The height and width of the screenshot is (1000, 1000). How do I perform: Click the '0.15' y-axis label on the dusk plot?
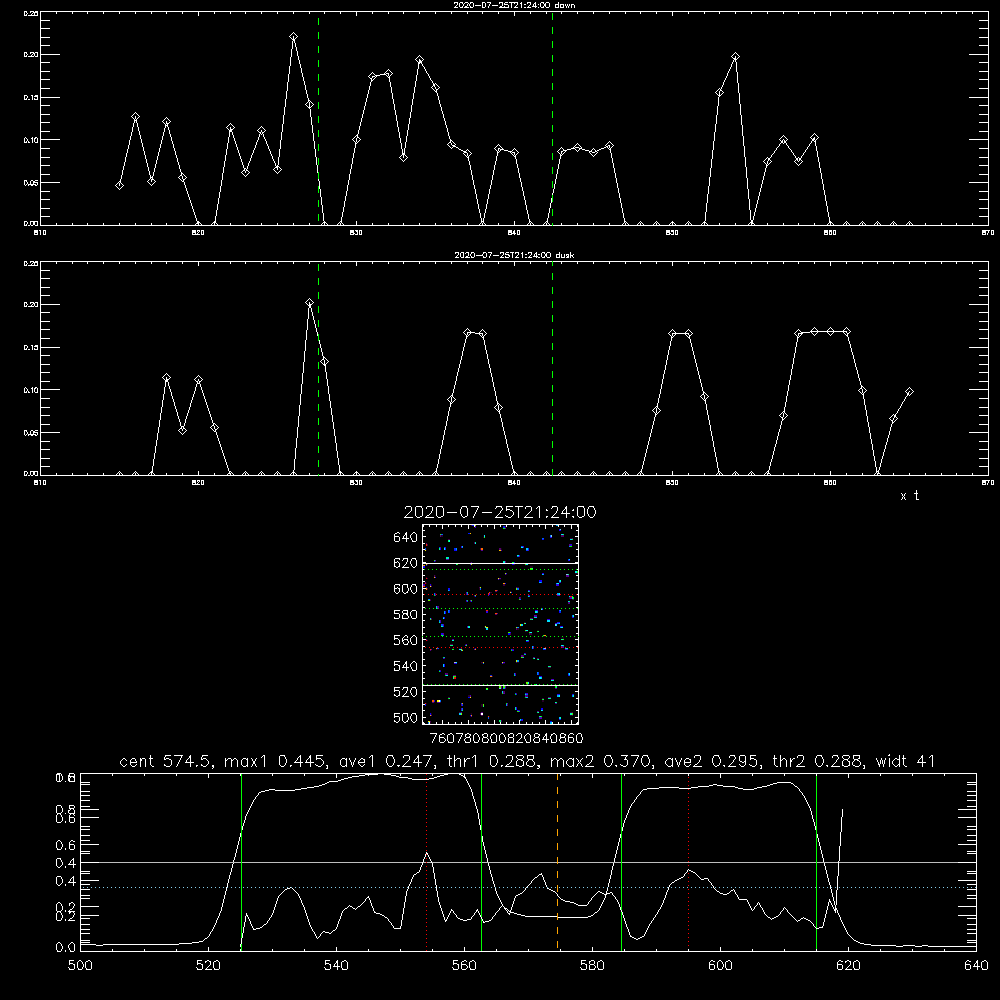[x=31, y=348]
